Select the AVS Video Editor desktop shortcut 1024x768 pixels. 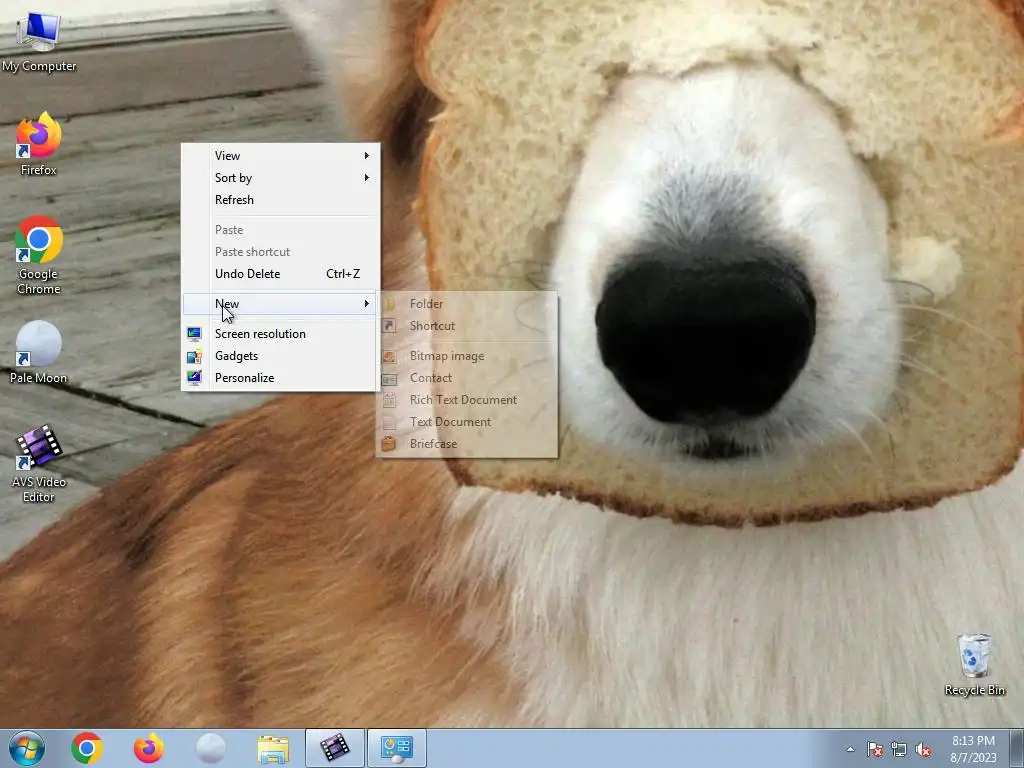pos(39,462)
